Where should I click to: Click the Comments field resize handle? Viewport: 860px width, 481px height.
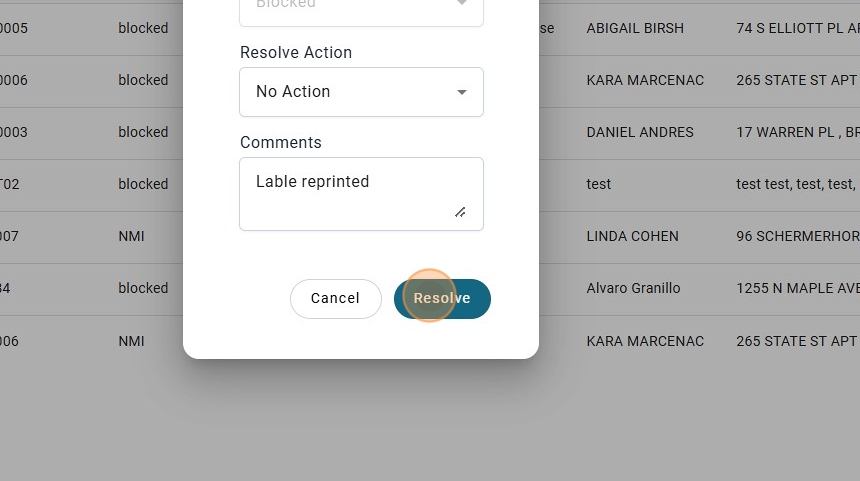[x=460, y=212]
